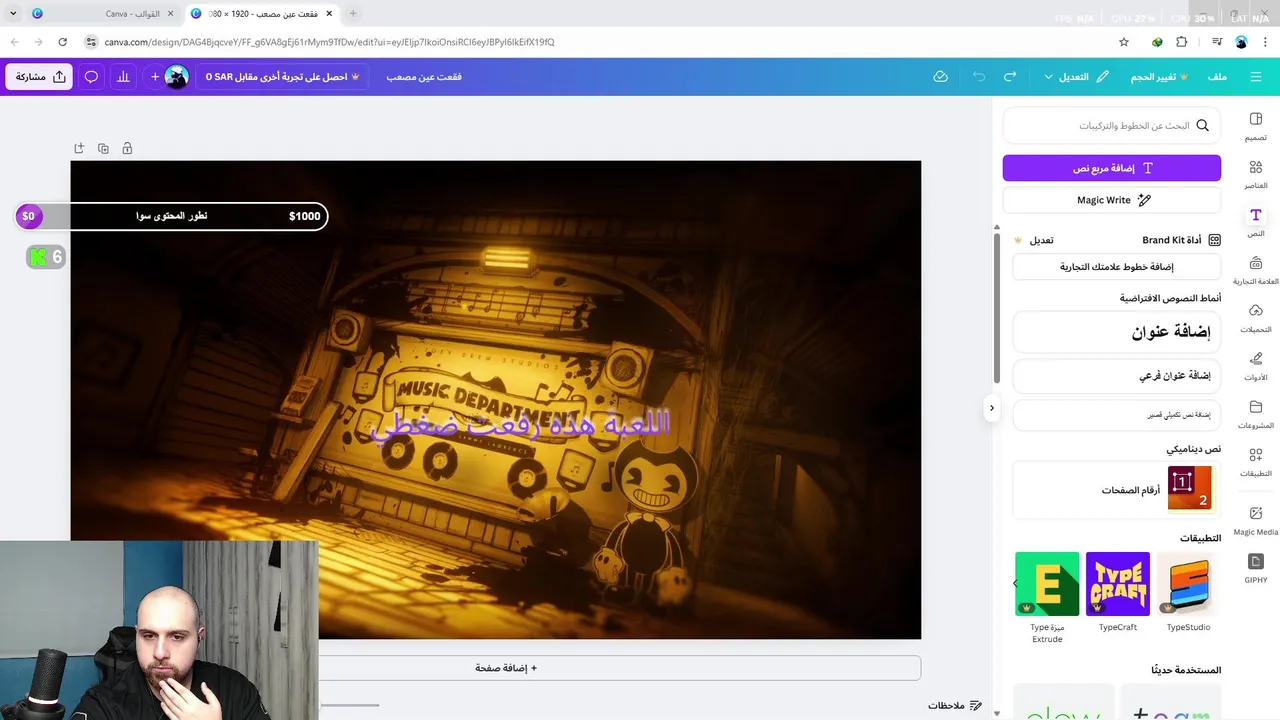Open the ملف (File) menu
This screenshot has height=720, width=1280.
pos(1217,77)
